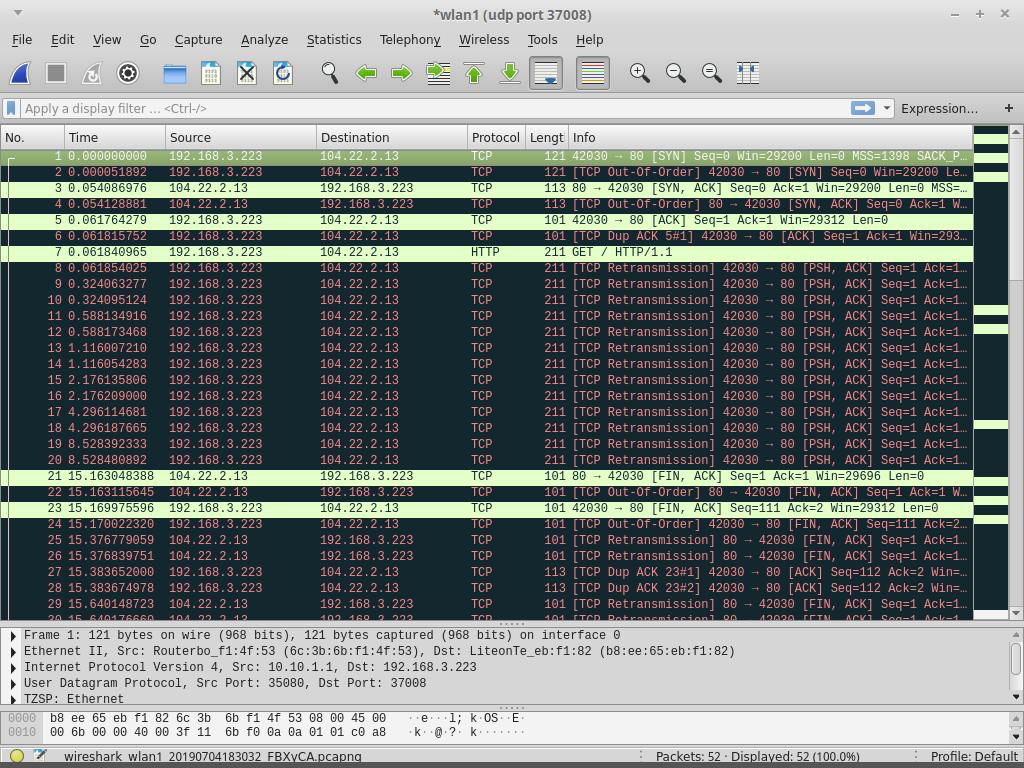Click the intelligent scrollbar minimap
The width and height of the screenshot is (1024, 768).
[991, 372]
